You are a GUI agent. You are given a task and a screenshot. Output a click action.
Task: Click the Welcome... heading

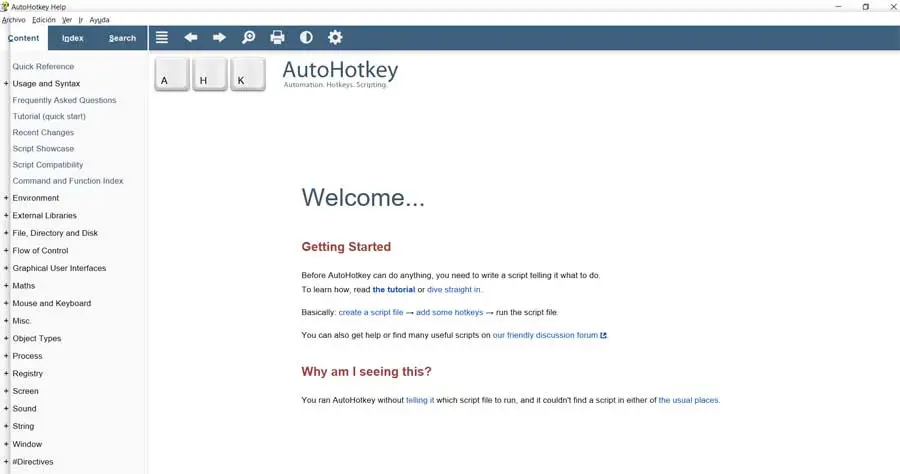coord(363,197)
